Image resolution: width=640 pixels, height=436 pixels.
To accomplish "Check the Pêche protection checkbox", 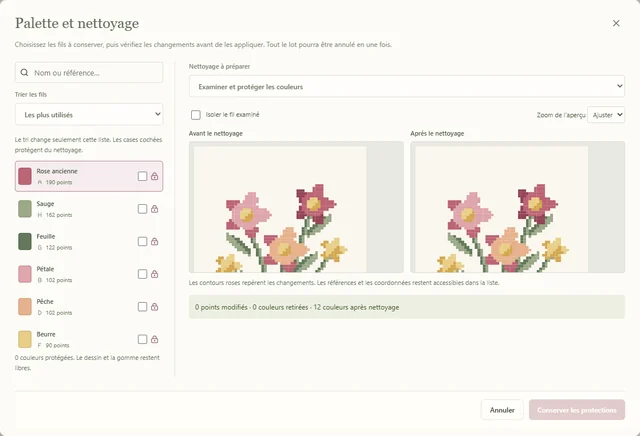I will [x=142, y=307].
